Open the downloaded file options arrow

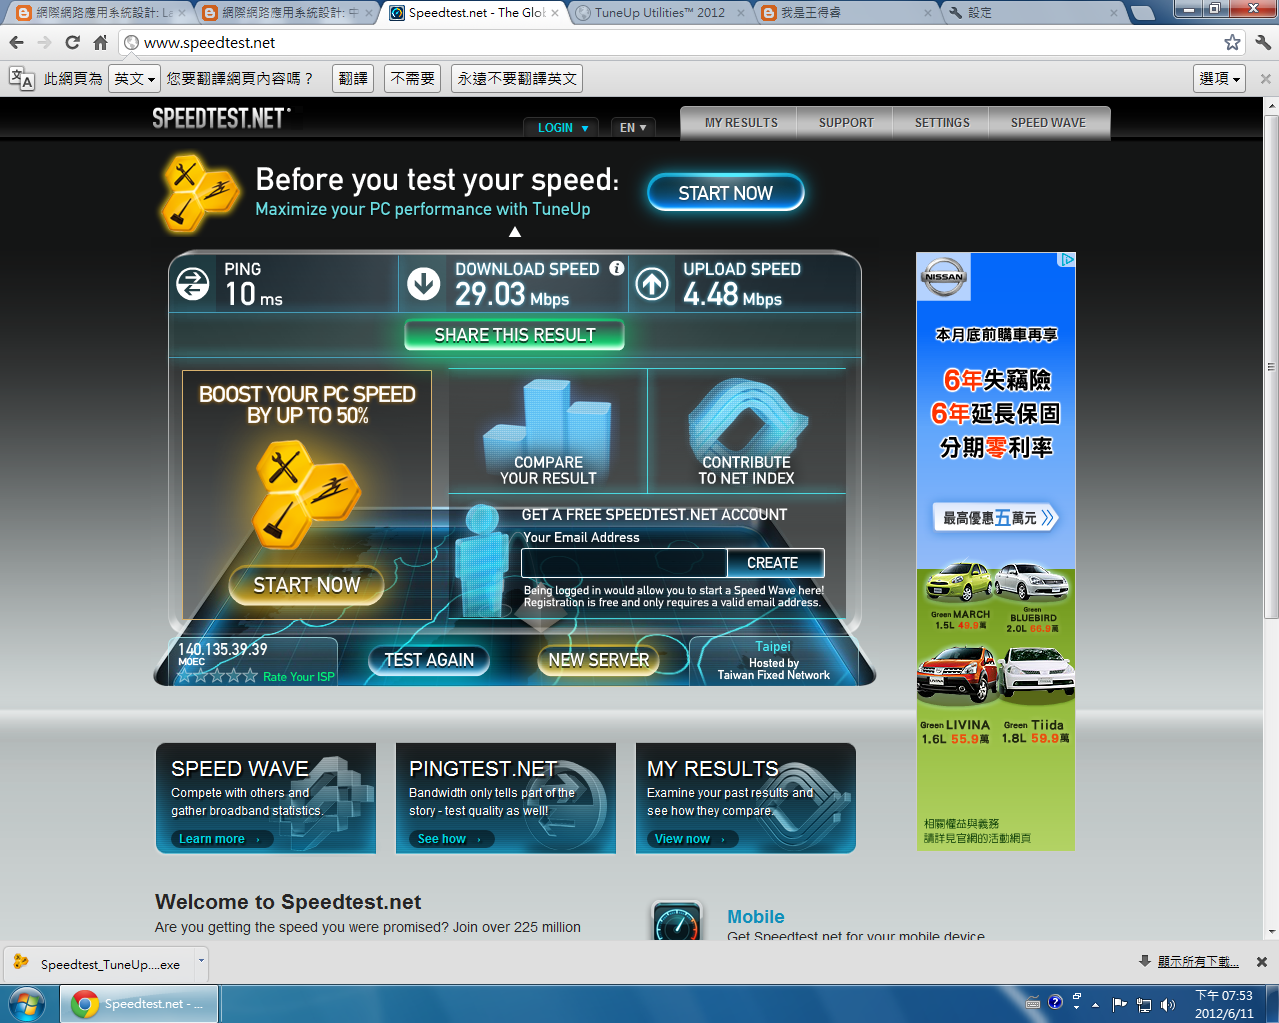tap(201, 961)
